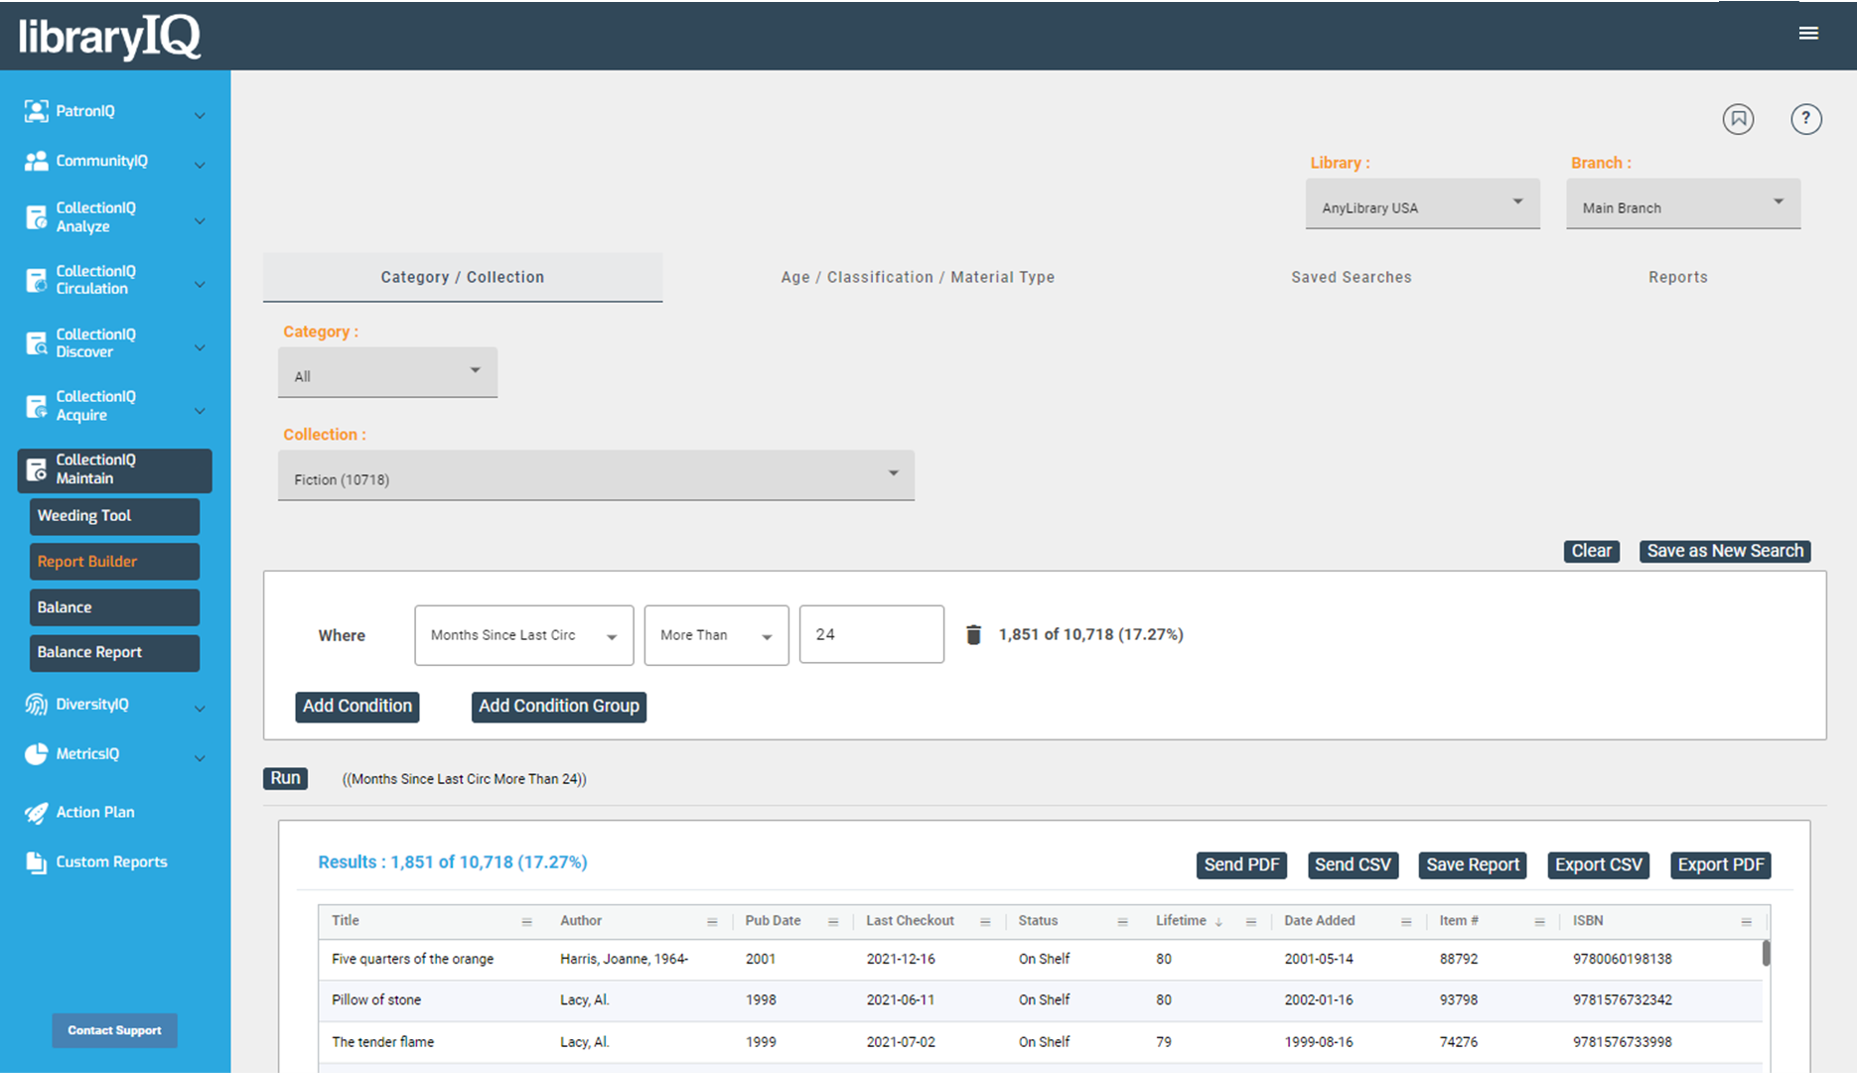Expand the CollectionIQ Circulation chevron
Viewport: 1857px width, 1073px height.
coord(199,284)
